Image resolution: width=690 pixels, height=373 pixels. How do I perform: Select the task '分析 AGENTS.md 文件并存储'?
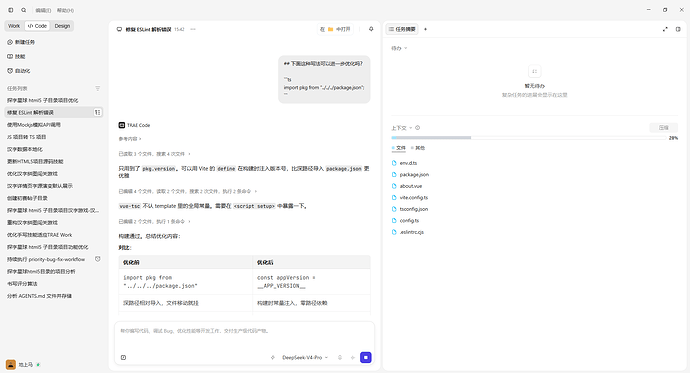[54, 296]
